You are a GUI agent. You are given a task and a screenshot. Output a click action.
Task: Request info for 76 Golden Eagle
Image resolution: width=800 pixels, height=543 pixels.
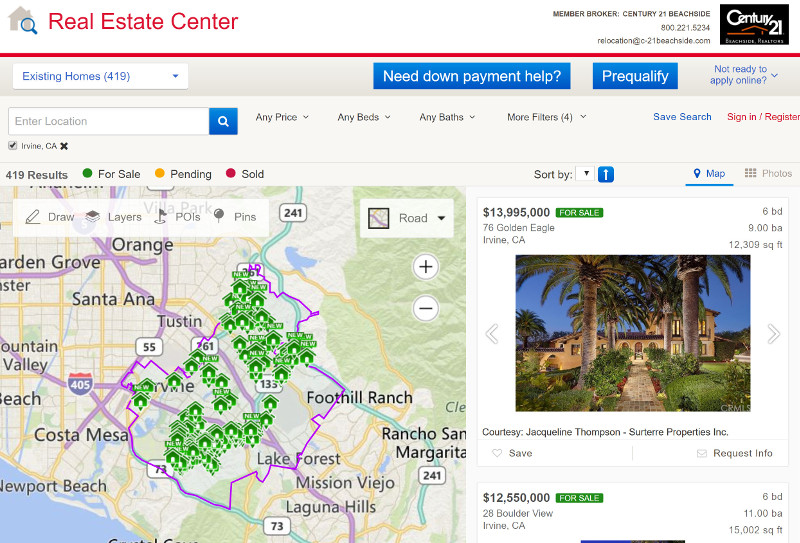pyautogui.click(x=735, y=453)
